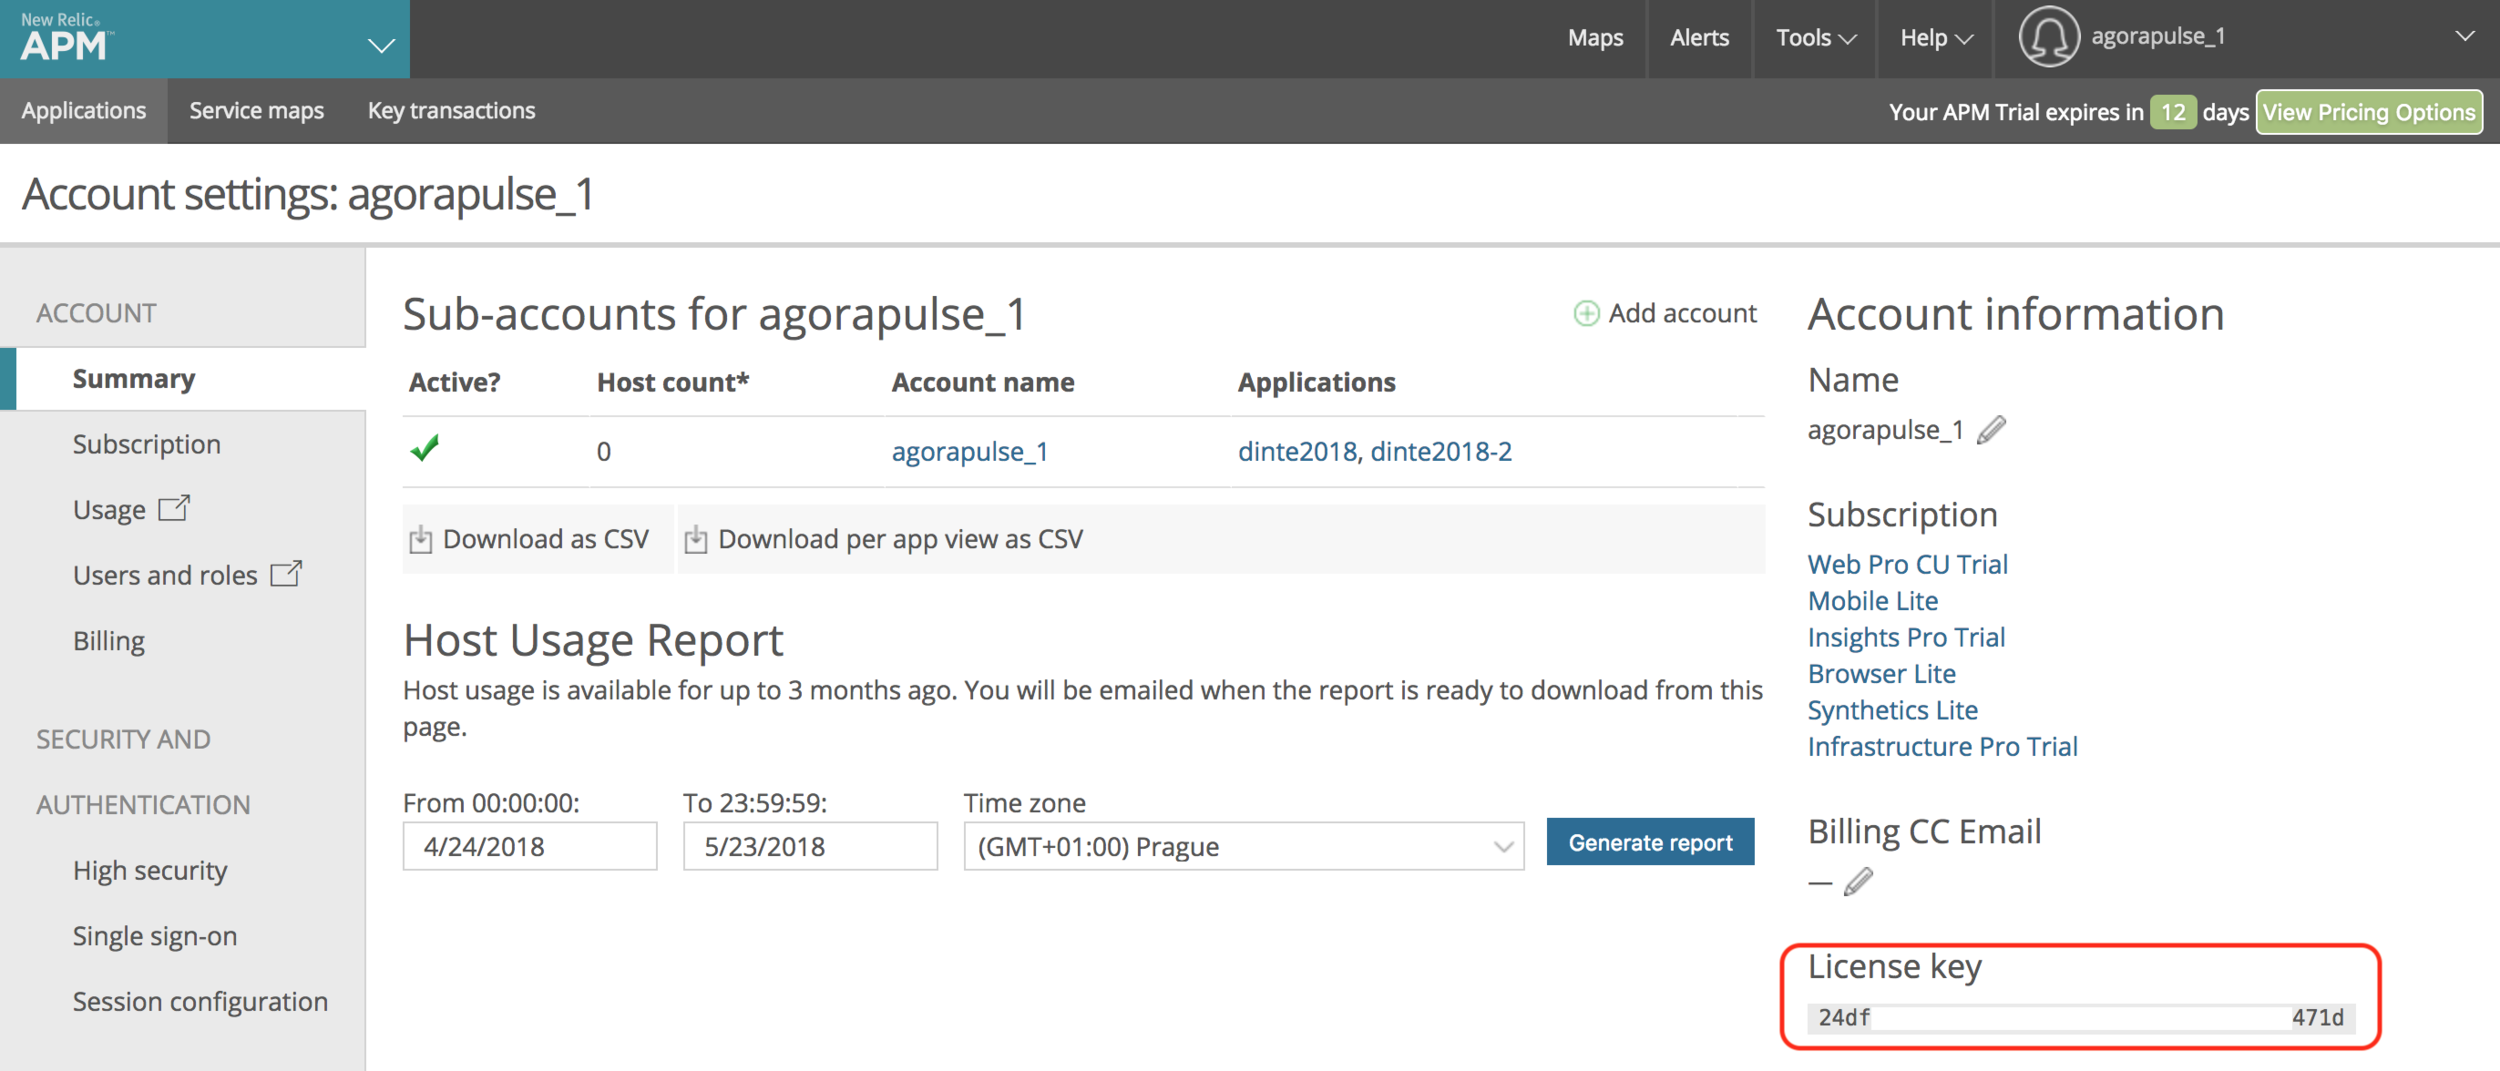Click the external link icon beside Usage

(174, 508)
